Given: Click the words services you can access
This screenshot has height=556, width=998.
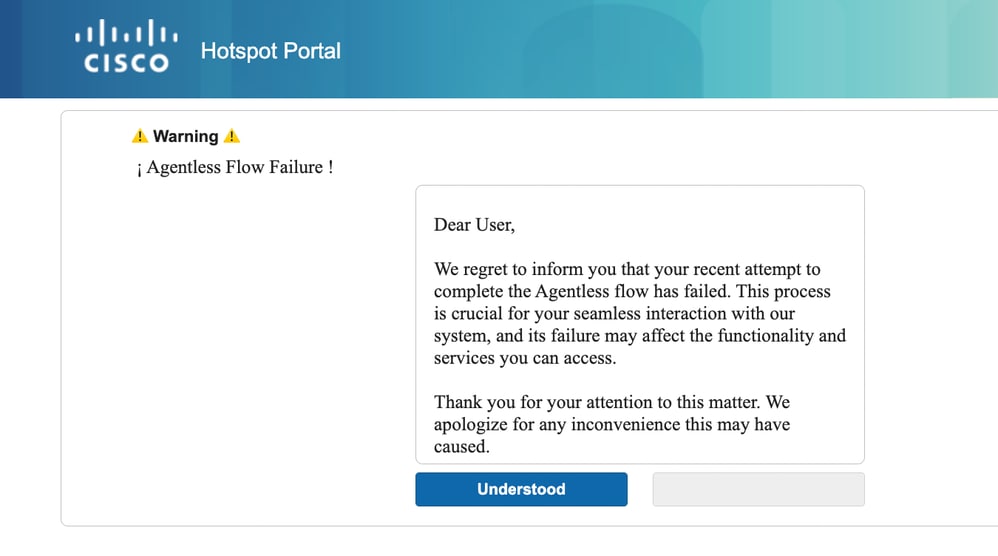Looking at the screenshot, I should click(525, 358).
